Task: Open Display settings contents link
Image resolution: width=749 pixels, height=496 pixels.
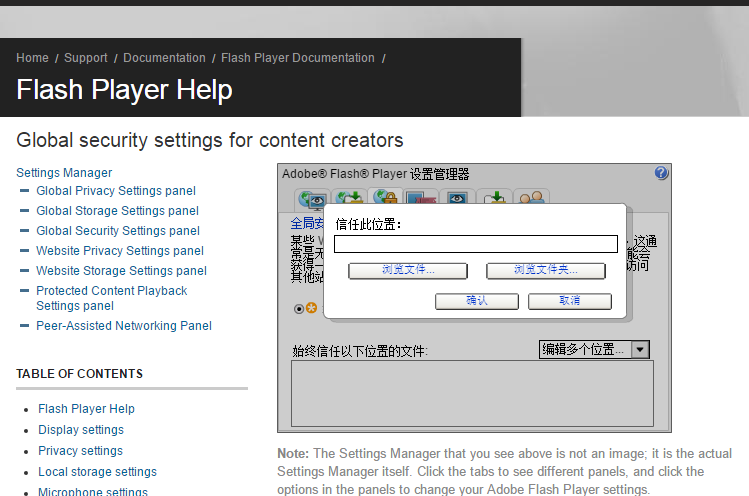Action: [x=81, y=430]
